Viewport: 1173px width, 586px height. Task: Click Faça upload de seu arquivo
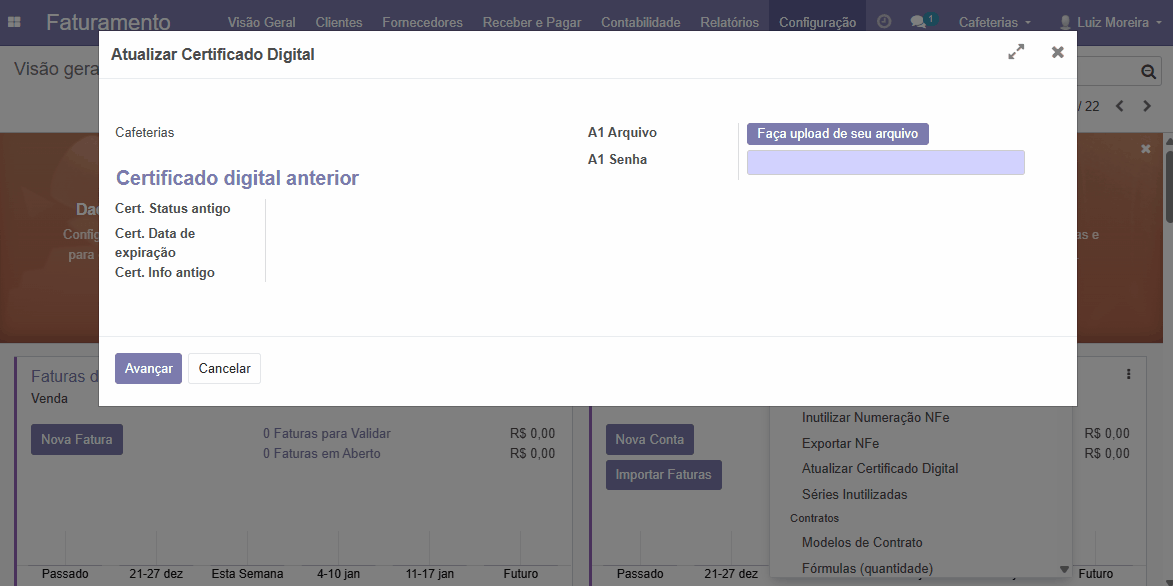(x=837, y=134)
